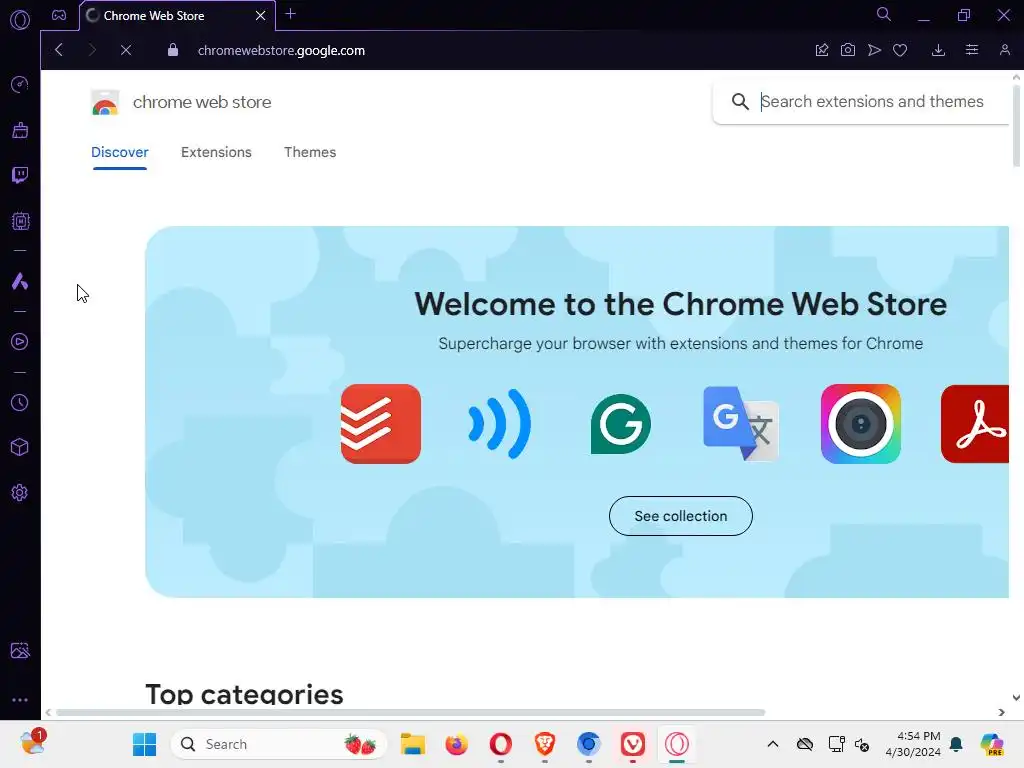This screenshot has height=768, width=1024.
Task: Click the red Todoist checklist icon in banner
Action: [x=381, y=424]
